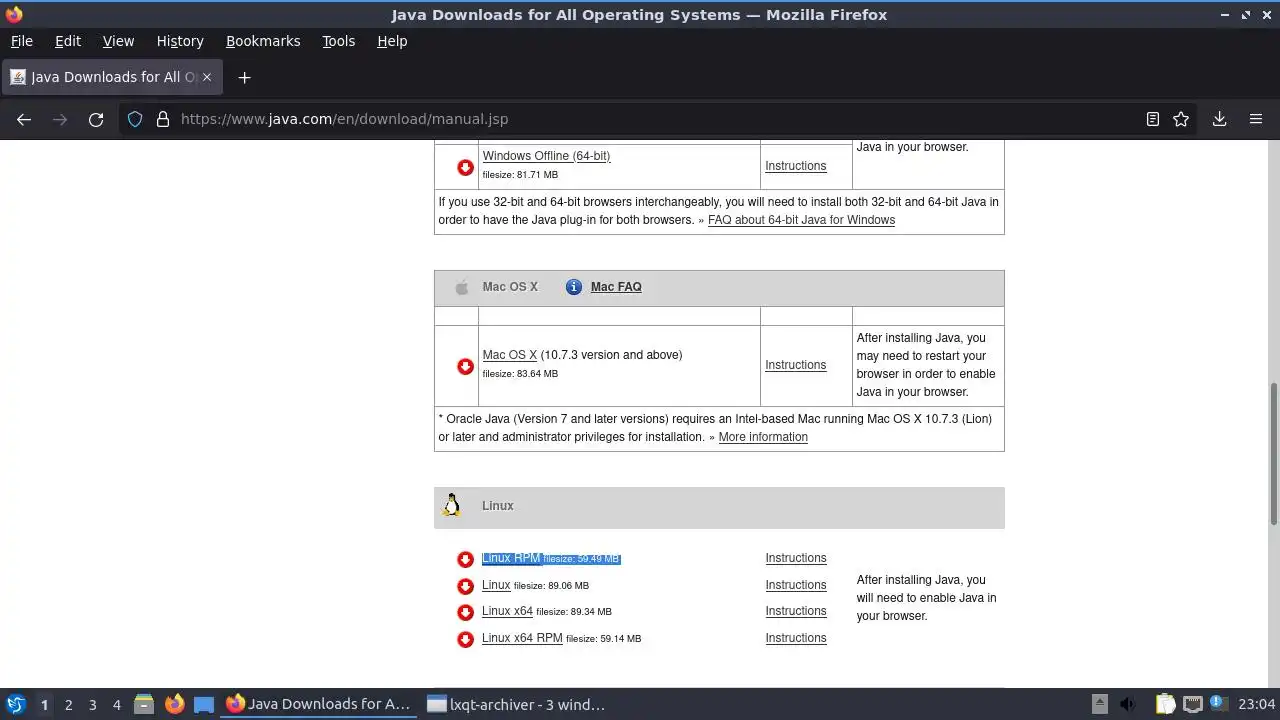Open Instructions for Linux x64 RPM
This screenshot has height=720, width=1280.
[796, 638]
